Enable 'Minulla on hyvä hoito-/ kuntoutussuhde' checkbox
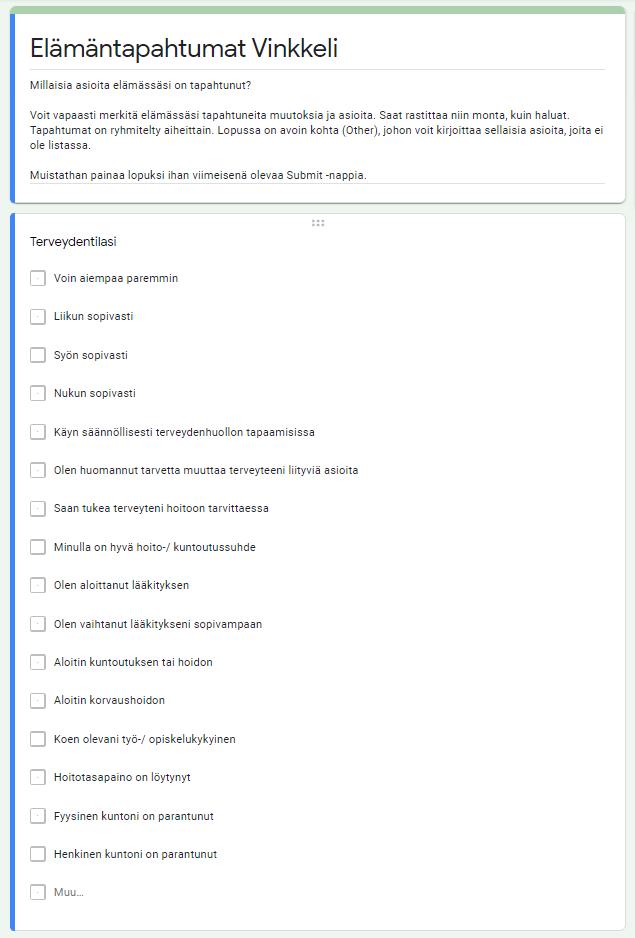 coord(38,547)
